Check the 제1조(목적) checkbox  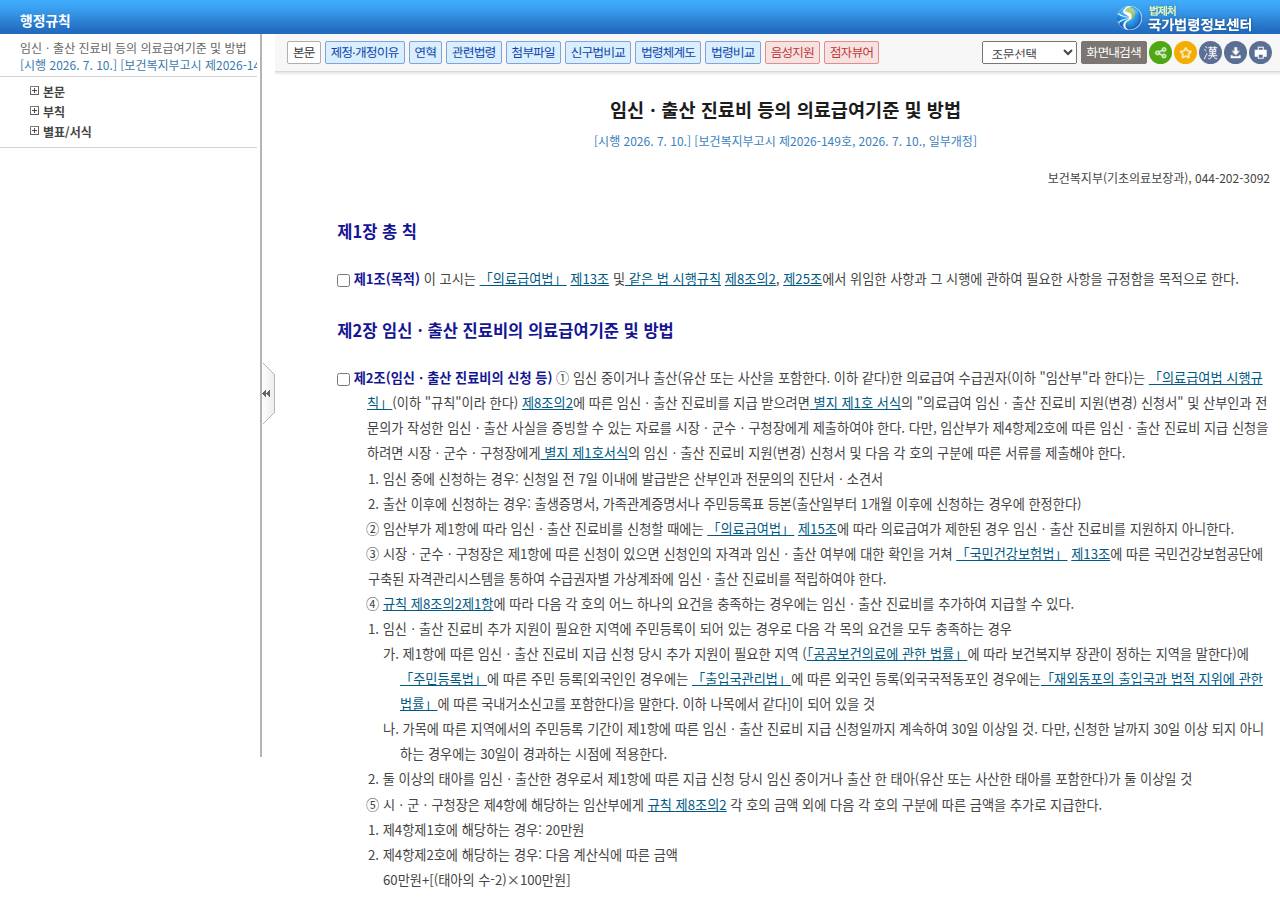(x=343, y=281)
